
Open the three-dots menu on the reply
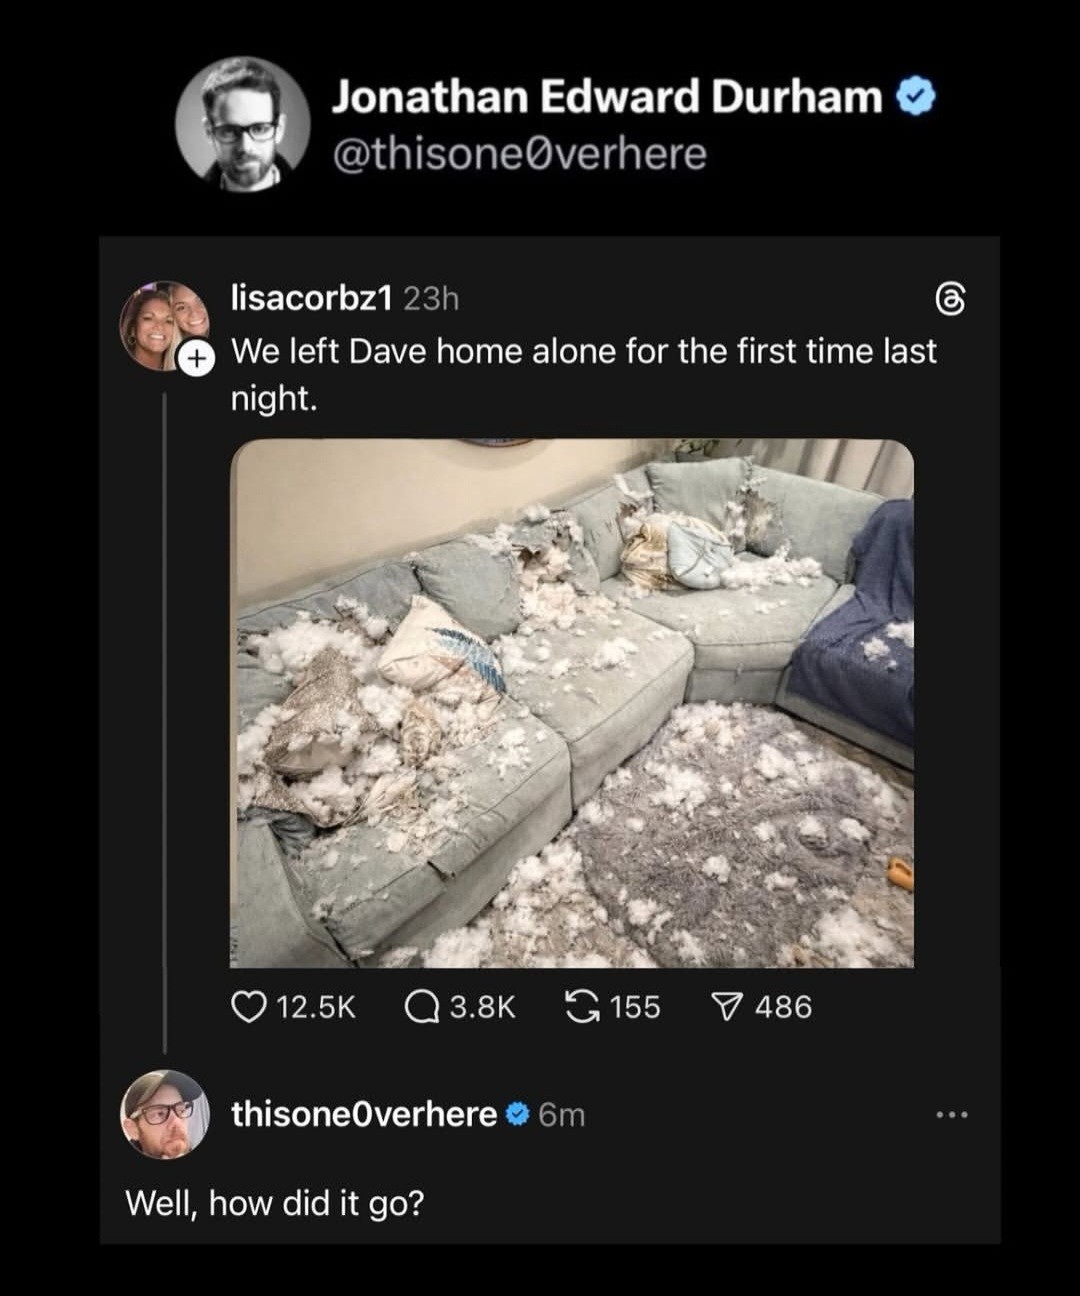click(953, 1114)
